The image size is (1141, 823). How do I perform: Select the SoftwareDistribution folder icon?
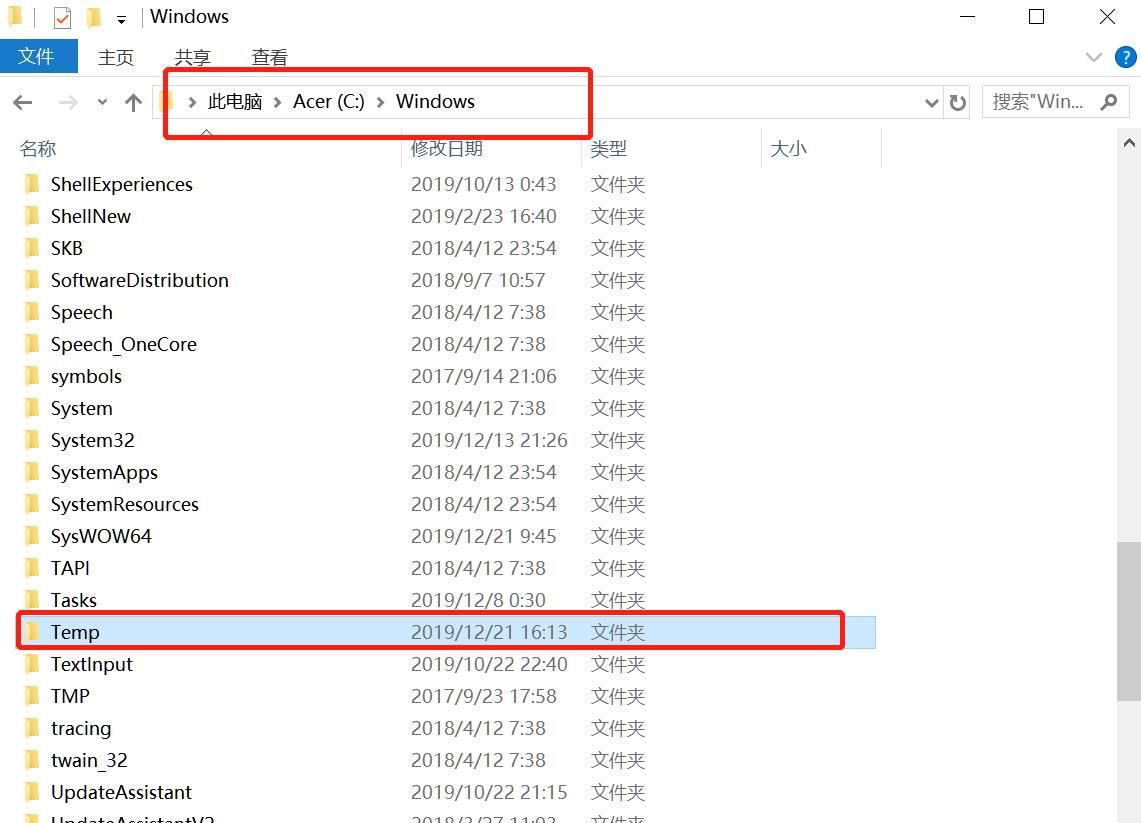tap(32, 279)
